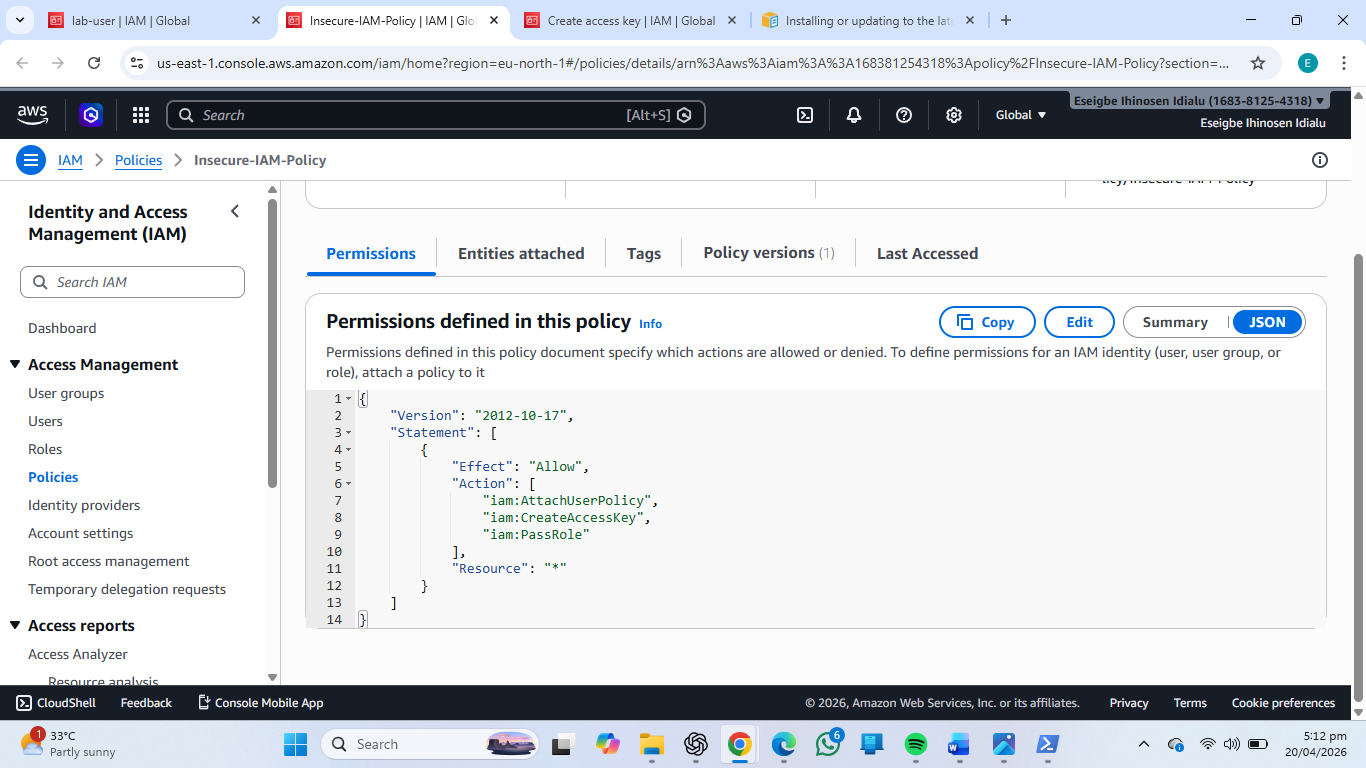Collapse the IAM sidebar with chevron

235,211
